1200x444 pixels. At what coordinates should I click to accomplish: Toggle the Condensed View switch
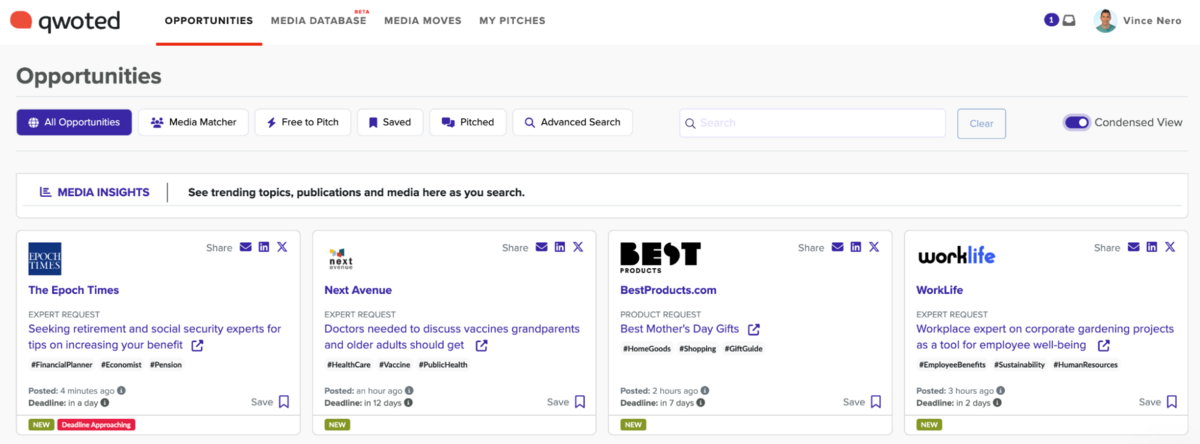[1077, 123]
